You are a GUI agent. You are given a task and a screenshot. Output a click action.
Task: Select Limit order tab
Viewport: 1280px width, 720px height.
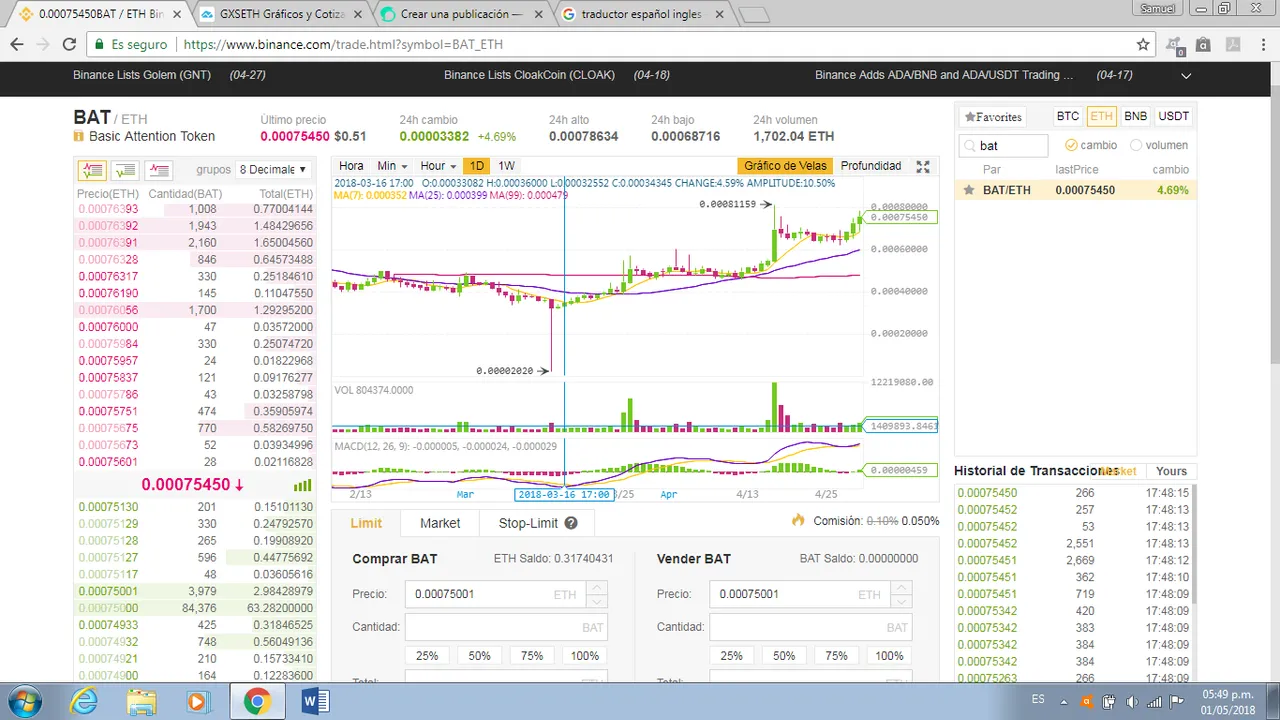(366, 523)
